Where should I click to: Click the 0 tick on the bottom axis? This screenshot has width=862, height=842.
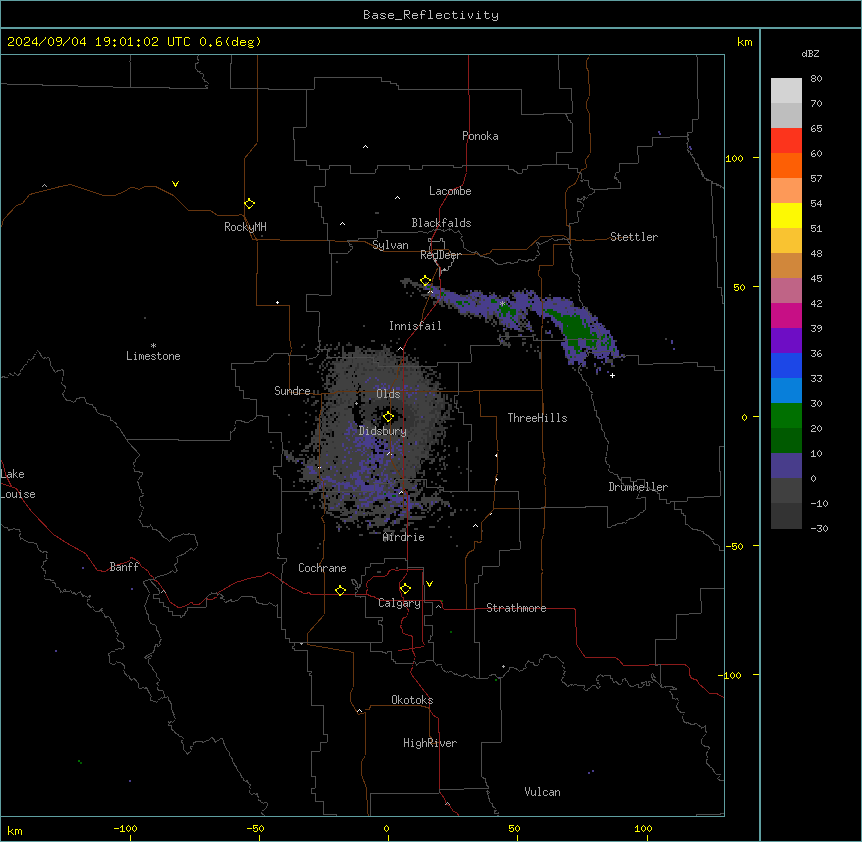click(x=386, y=828)
